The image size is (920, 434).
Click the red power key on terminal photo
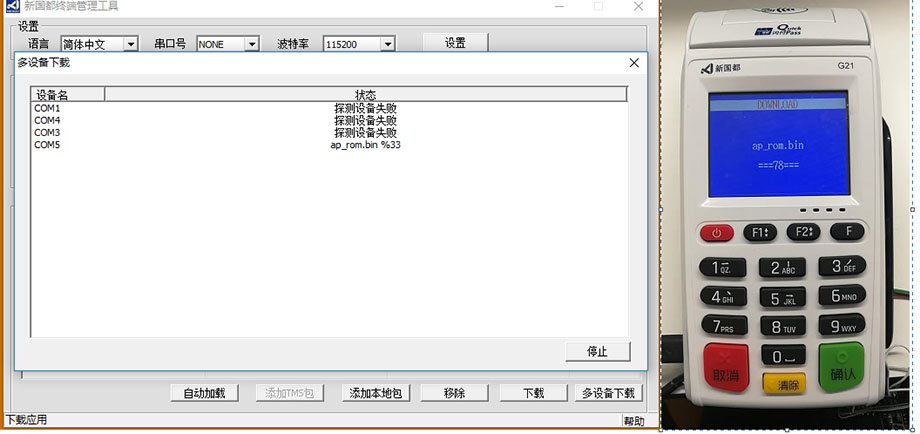point(715,233)
